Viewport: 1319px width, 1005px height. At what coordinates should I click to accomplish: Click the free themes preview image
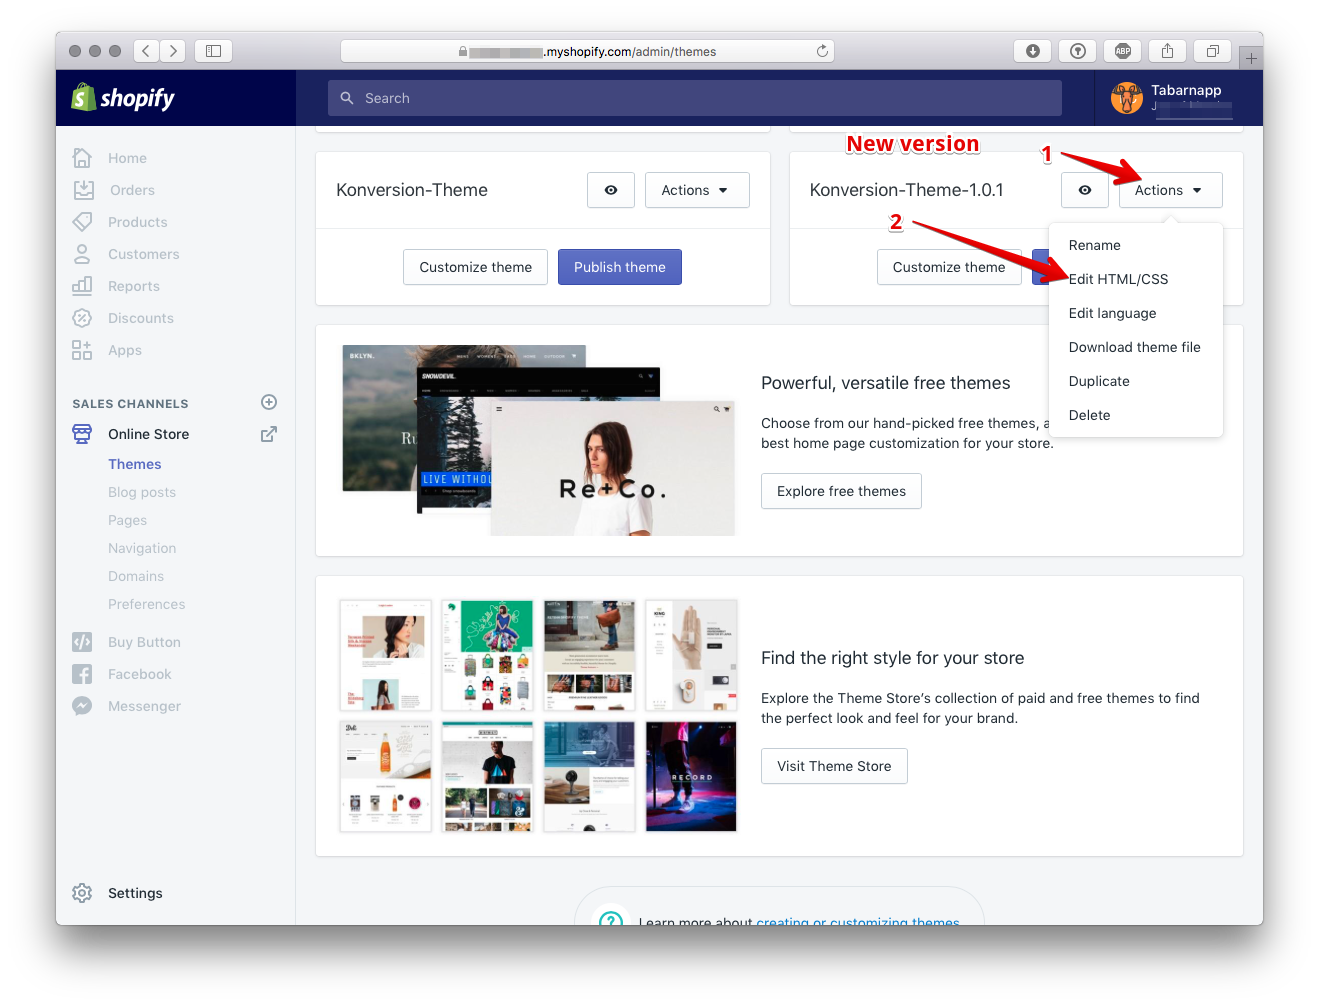pos(538,440)
